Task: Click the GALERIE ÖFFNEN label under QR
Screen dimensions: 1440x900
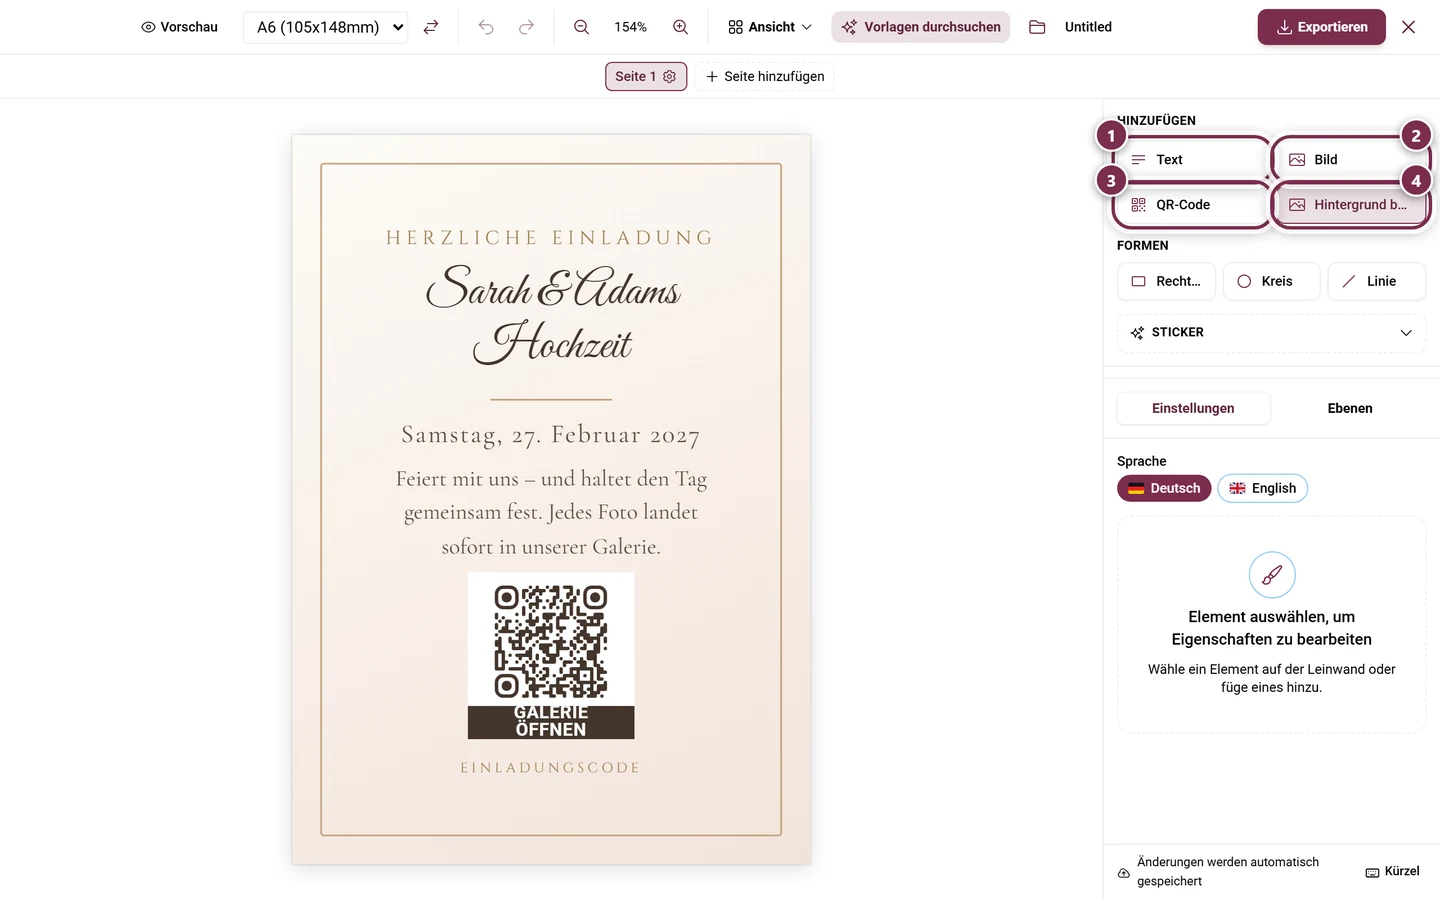Action: [x=551, y=722]
